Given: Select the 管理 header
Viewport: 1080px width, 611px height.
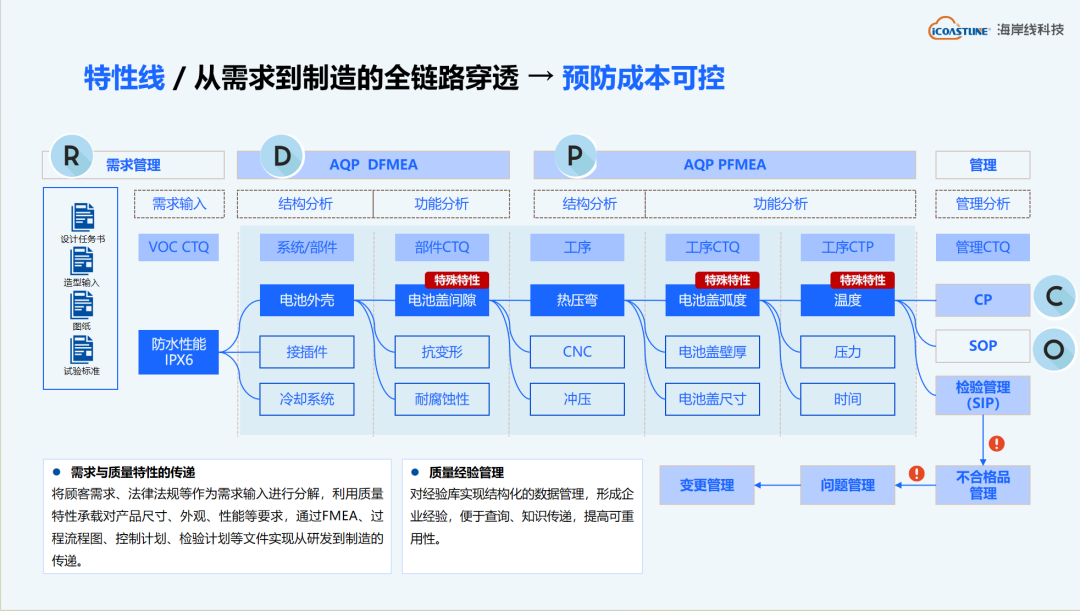Looking at the screenshot, I should point(983,165).
